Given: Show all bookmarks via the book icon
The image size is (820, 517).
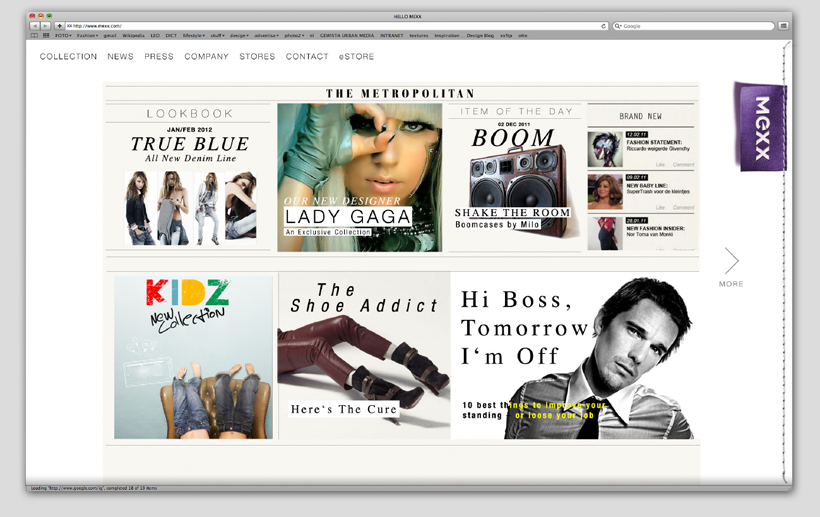Looking at the screenshot, I should (x=35, y=36).
